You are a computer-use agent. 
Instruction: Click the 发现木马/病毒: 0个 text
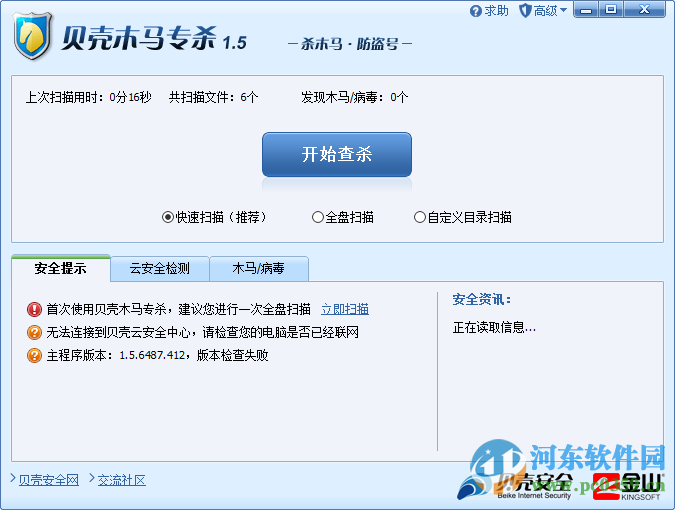pos(354,97)
